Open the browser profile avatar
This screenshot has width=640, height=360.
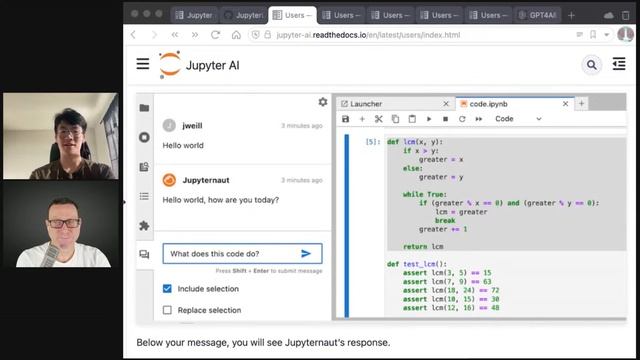click(x=625, y=34)
